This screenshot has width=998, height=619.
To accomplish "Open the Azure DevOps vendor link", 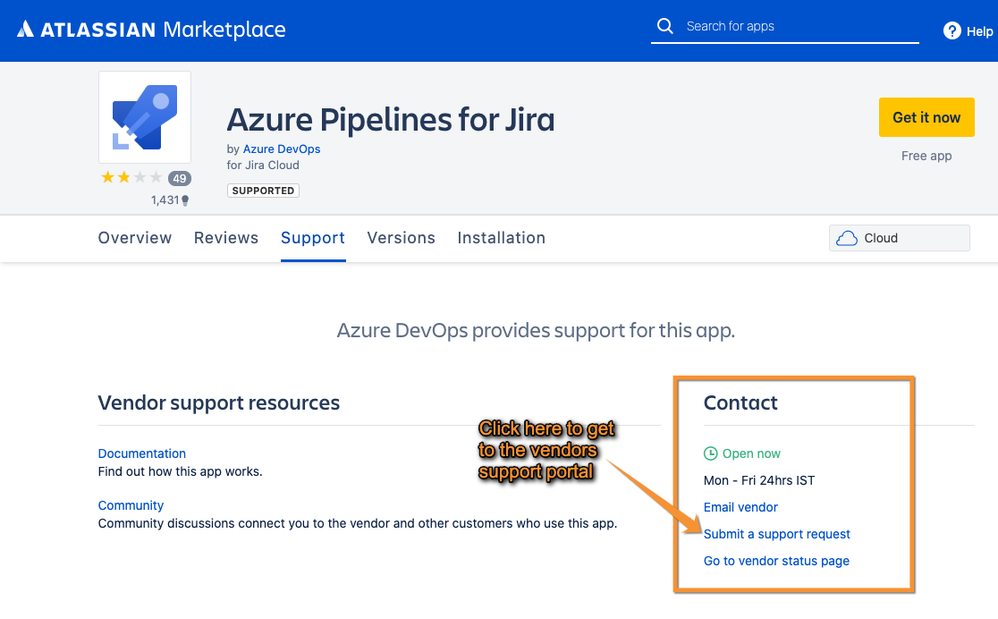I will [282, 149].
